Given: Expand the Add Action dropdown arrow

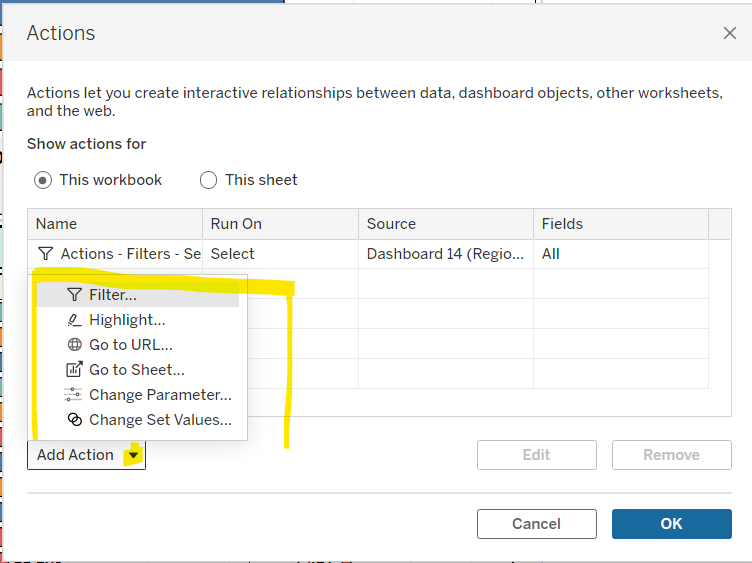Looking at the screenshot, I should (x=133, y=455).
